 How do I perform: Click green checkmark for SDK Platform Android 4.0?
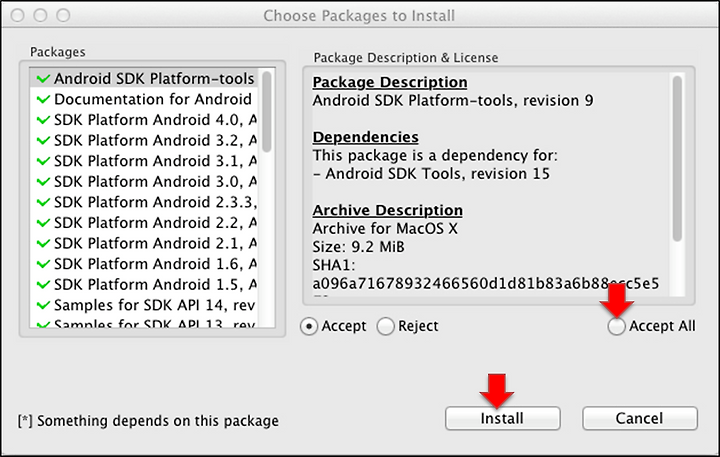[x=43, y=120]
